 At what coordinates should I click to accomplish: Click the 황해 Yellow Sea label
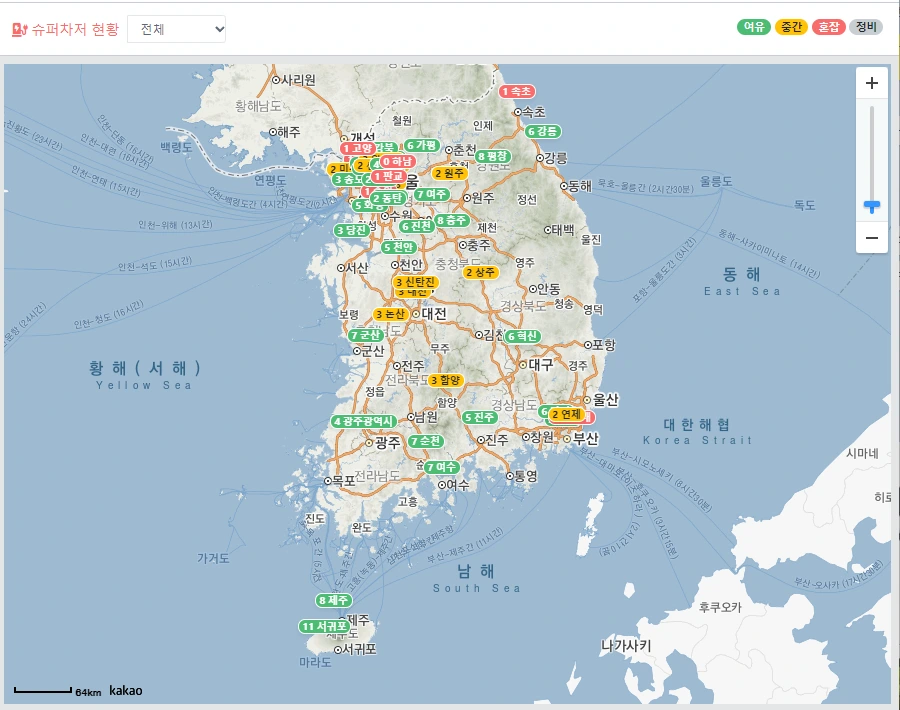[x=144, y=374]
